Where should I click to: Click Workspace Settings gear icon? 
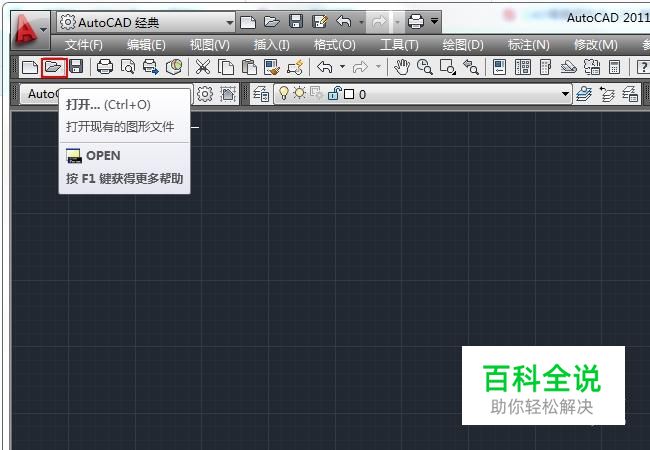tap(205, 94)
